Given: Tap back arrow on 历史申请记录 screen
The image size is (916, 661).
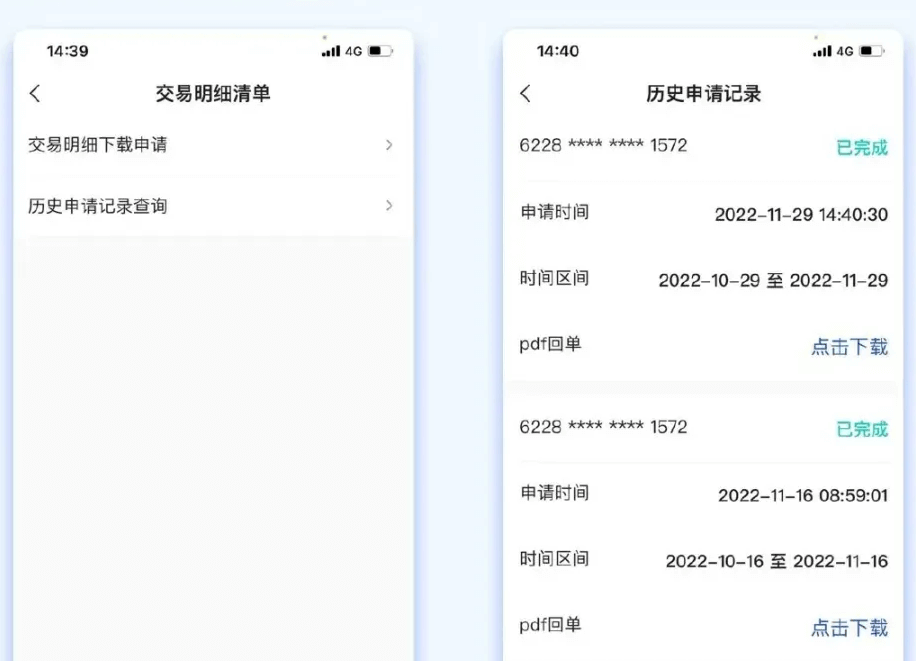Looking at the screenshot, I should click(526, 94).
